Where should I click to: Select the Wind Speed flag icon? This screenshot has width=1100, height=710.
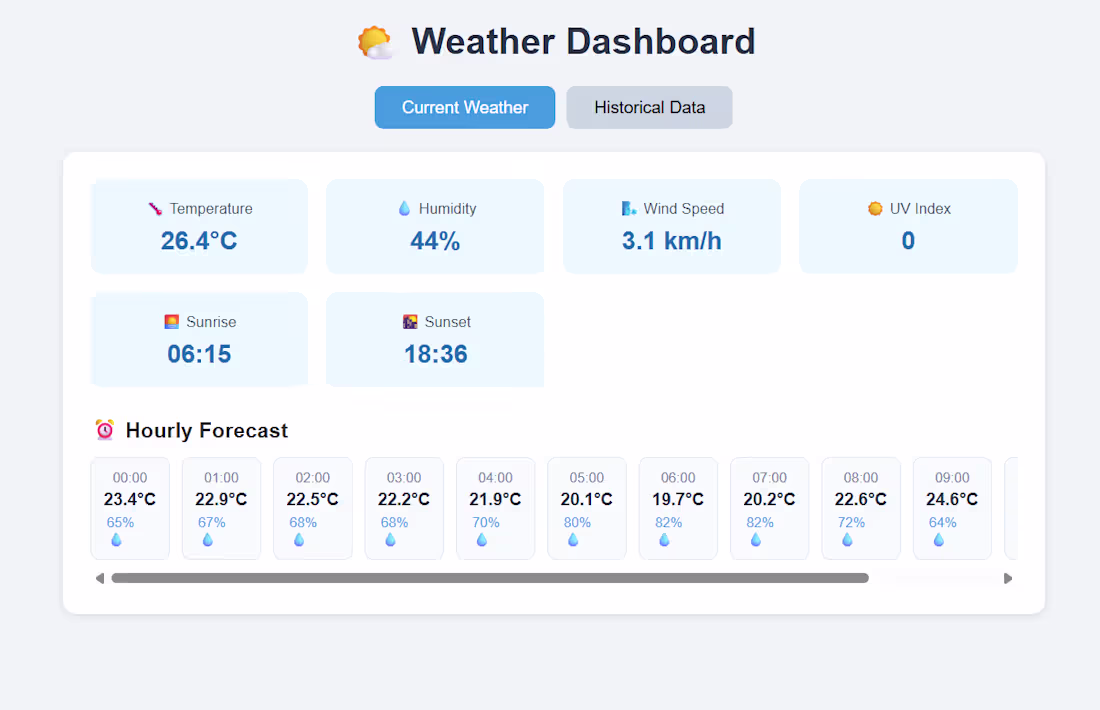[628, 208]
